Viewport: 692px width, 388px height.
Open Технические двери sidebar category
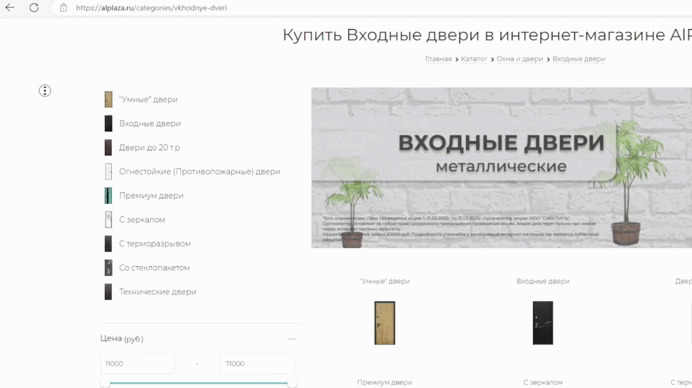[x=158, y=292]
